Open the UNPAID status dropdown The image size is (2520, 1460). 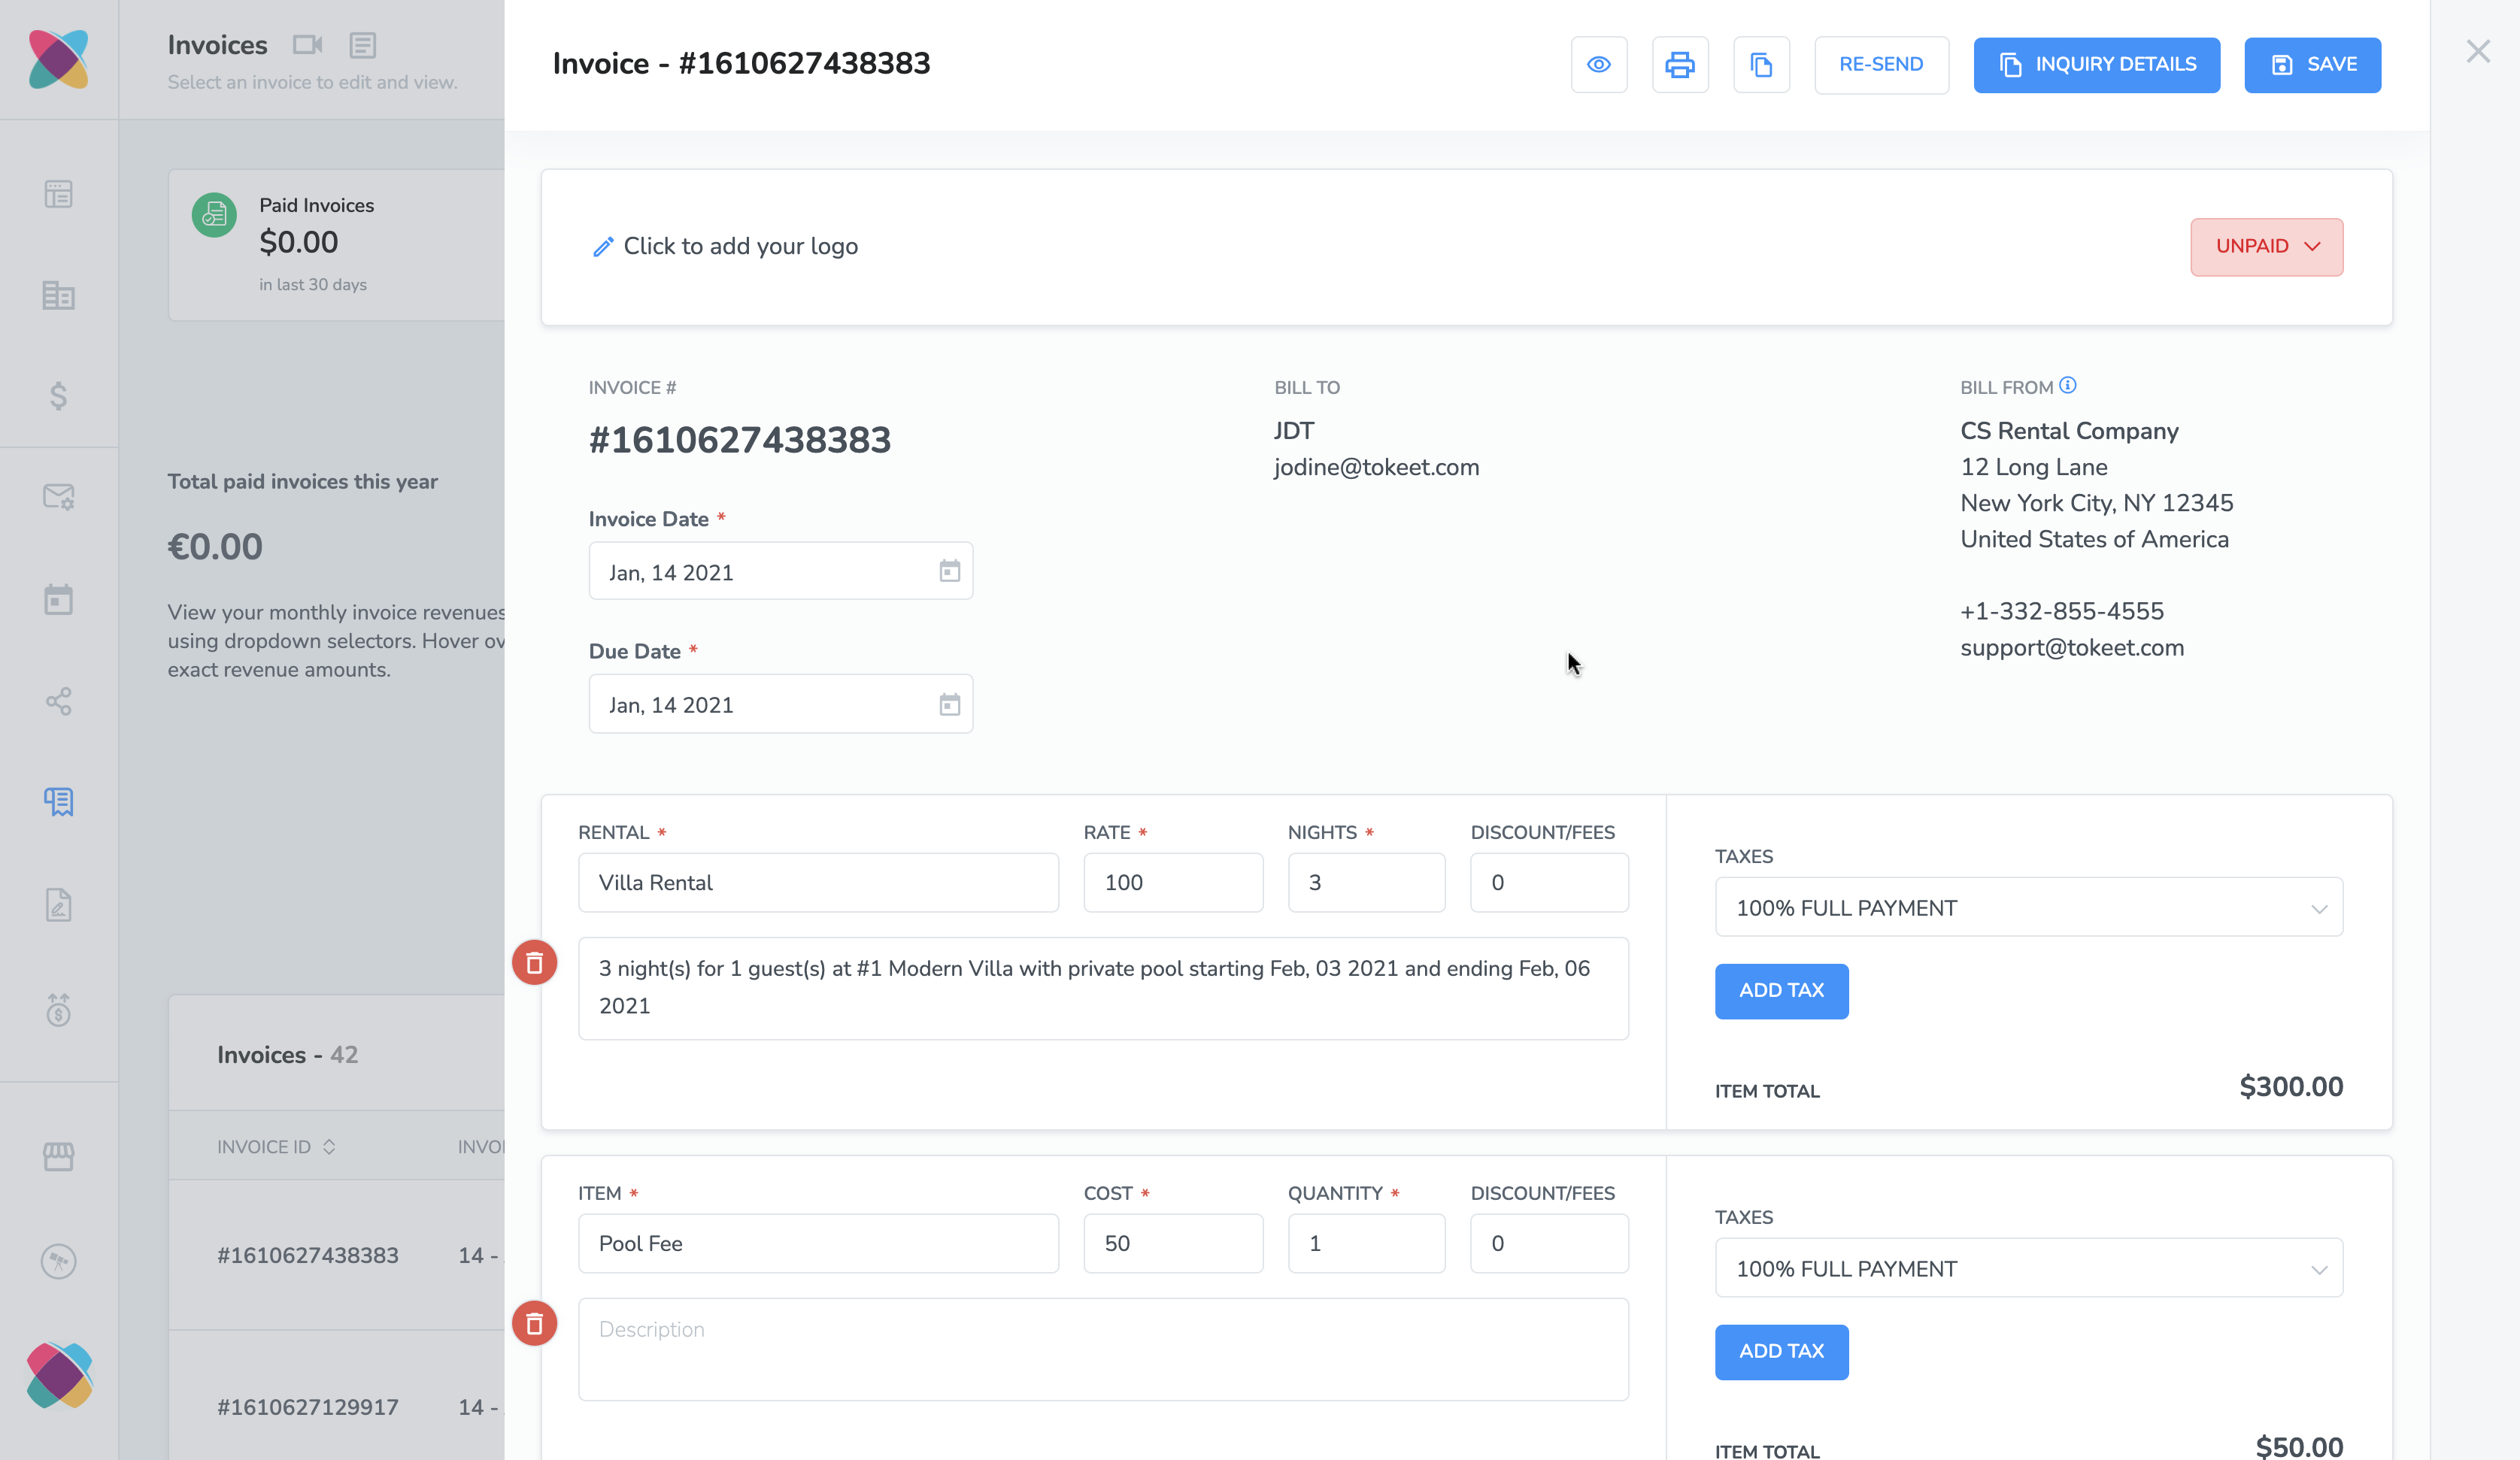(2265, 247)
